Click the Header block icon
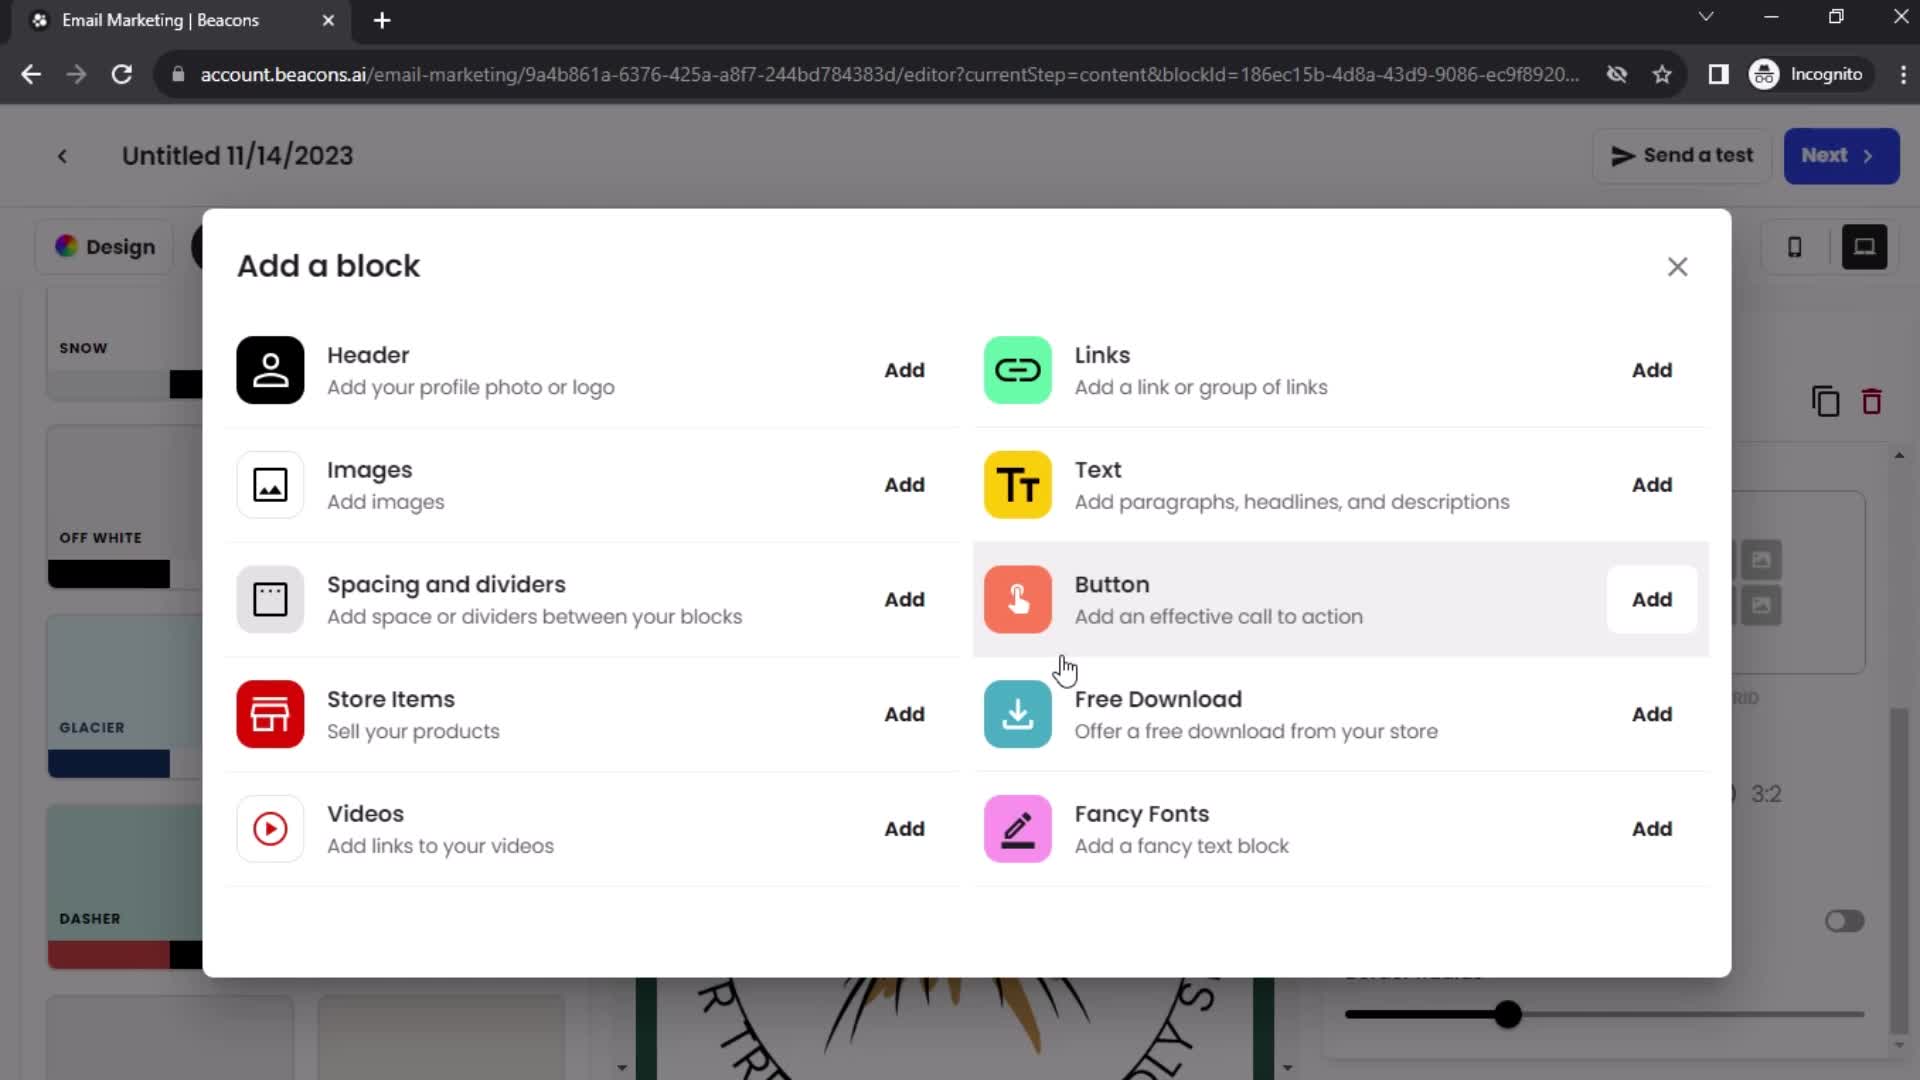The height and width of the screenshot is (1080, 1920). tap(269, 369)
